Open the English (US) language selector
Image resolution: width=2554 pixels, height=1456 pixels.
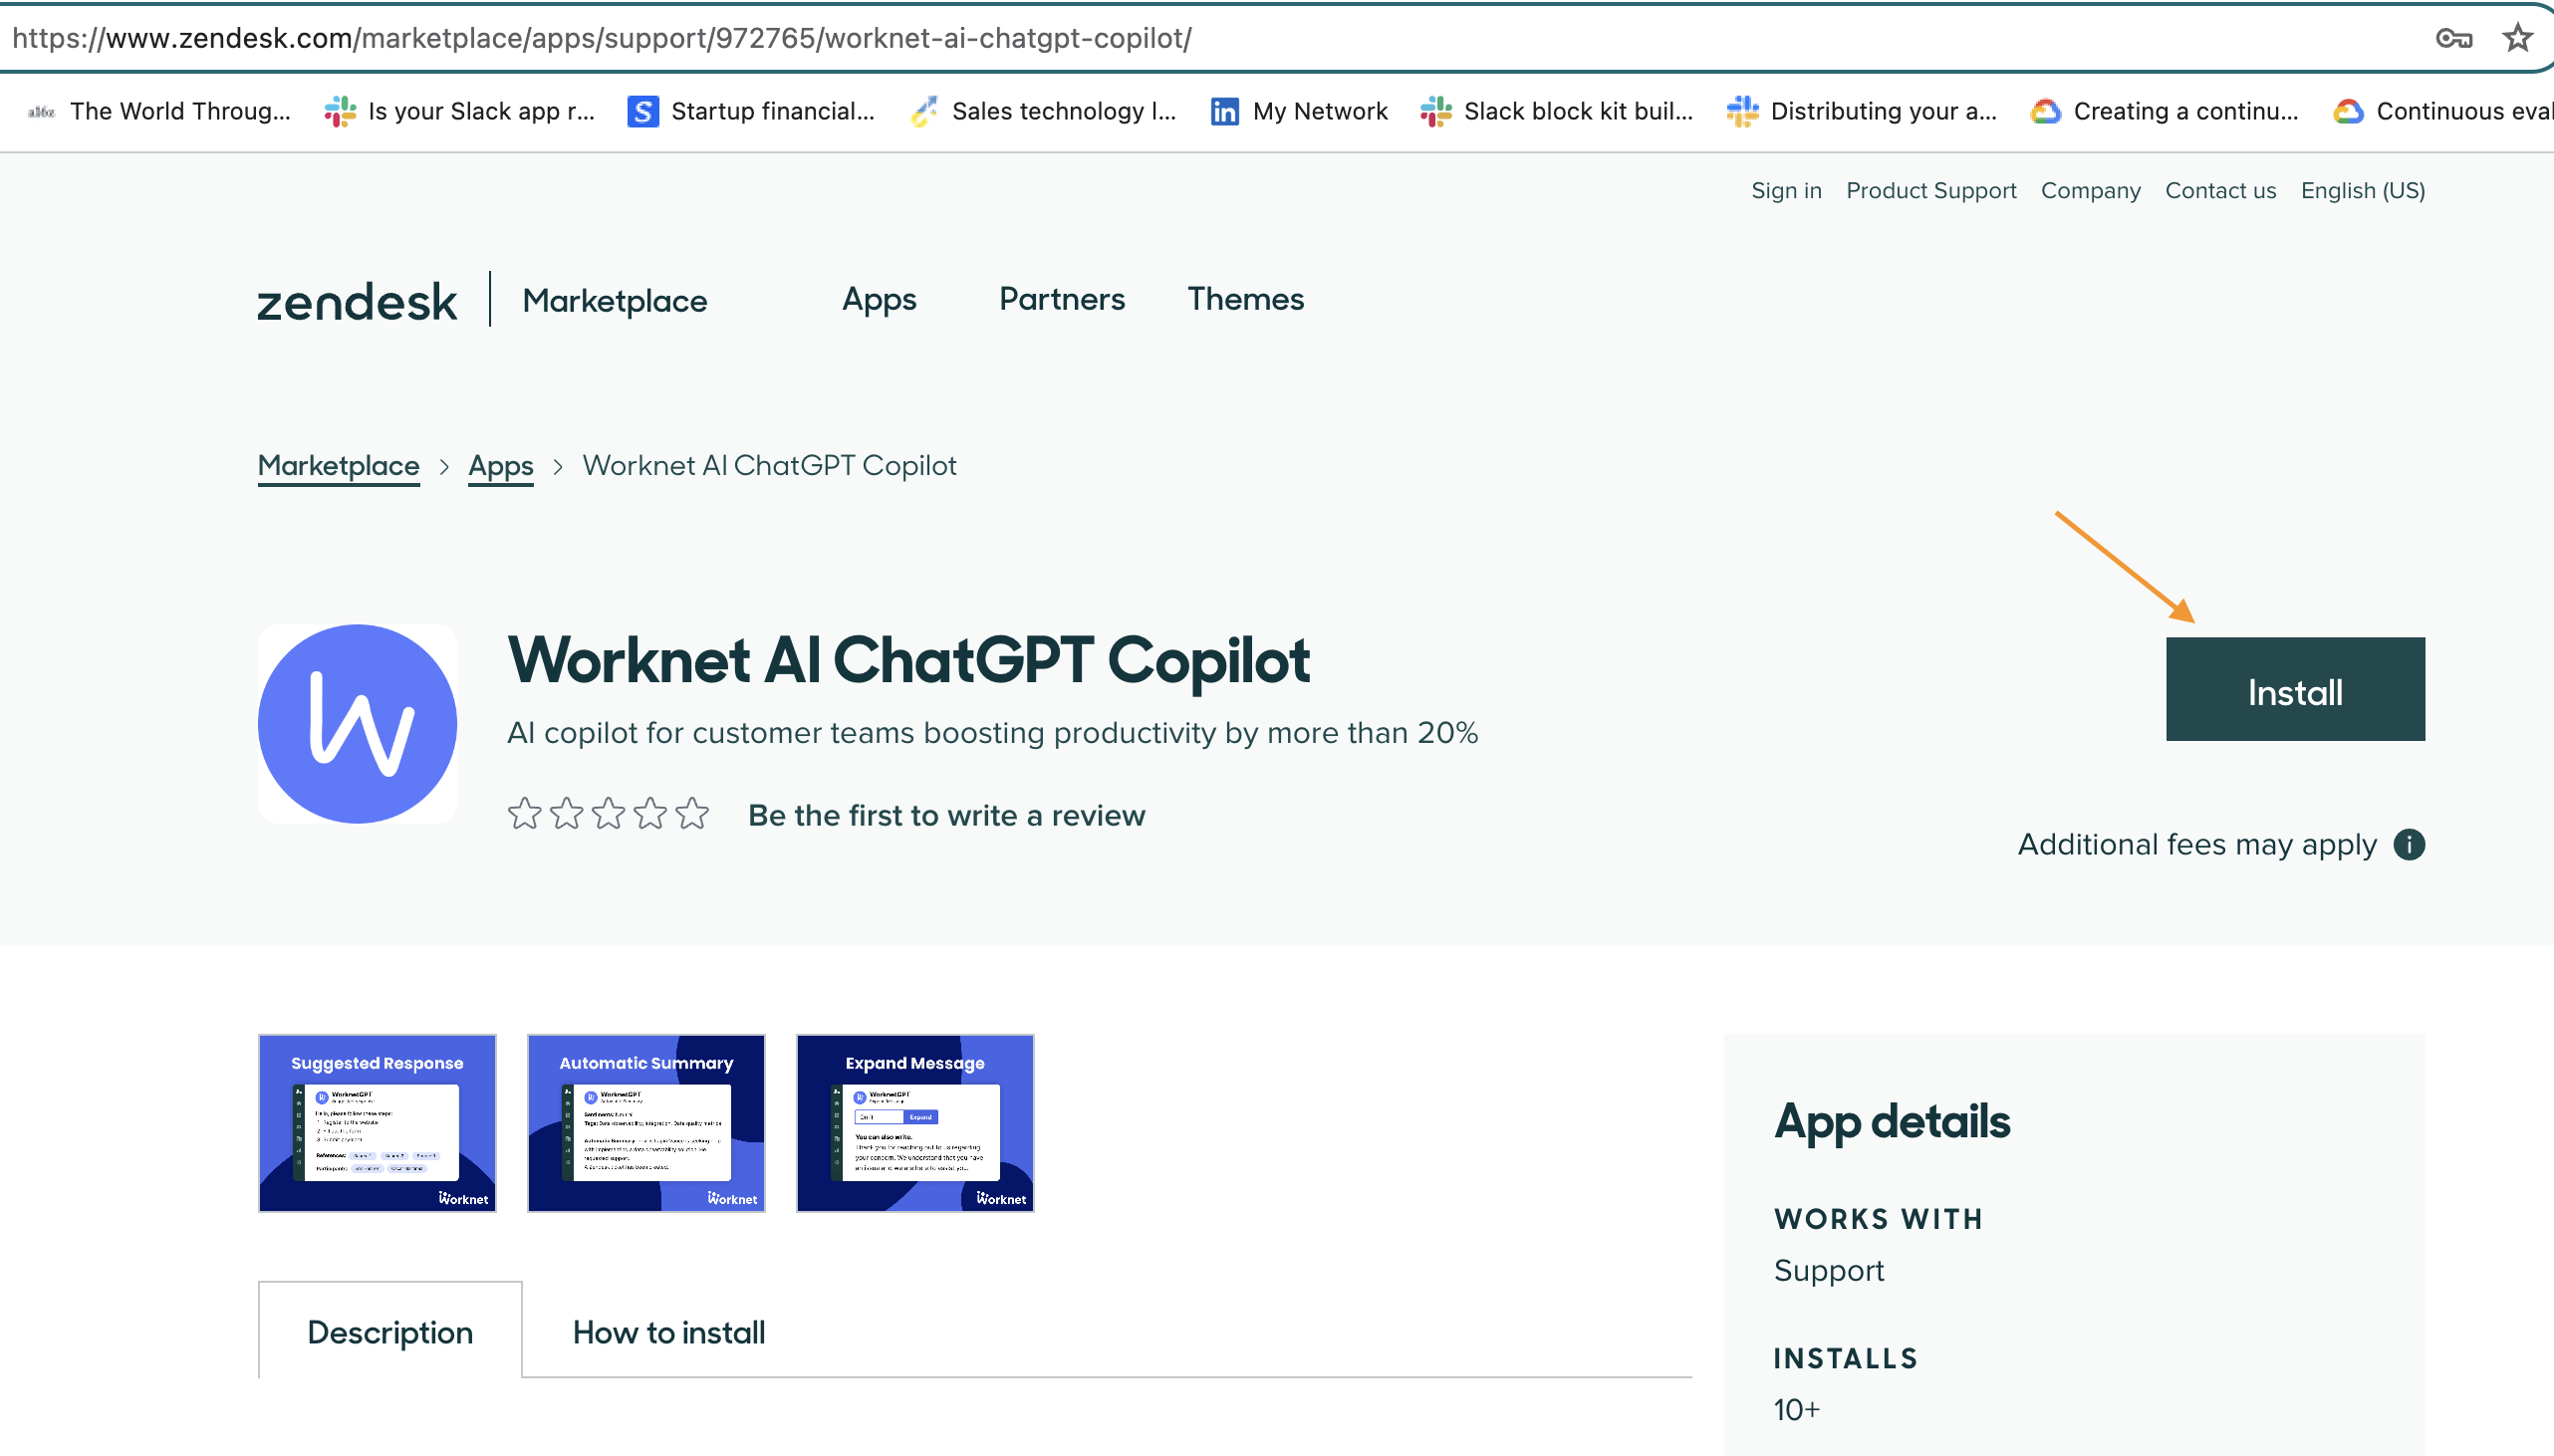[x=2363, y=190]
